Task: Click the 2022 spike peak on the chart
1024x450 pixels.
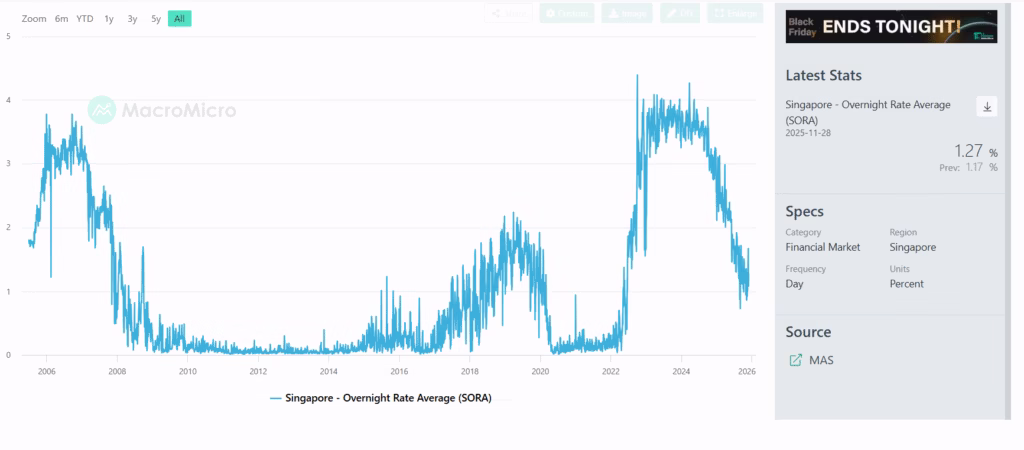Action: pyautogui.click(x=637, y=76)
